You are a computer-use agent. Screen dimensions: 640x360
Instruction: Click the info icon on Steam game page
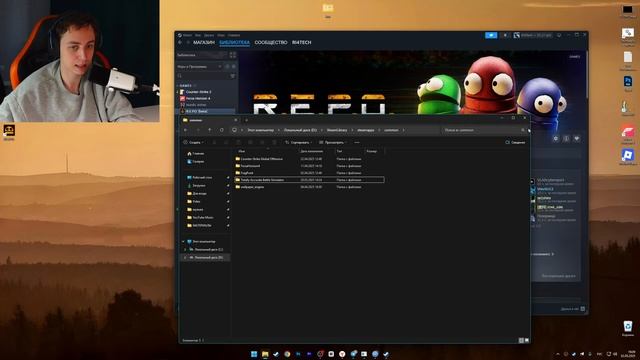pyautogui.click(x=566, y=139)
